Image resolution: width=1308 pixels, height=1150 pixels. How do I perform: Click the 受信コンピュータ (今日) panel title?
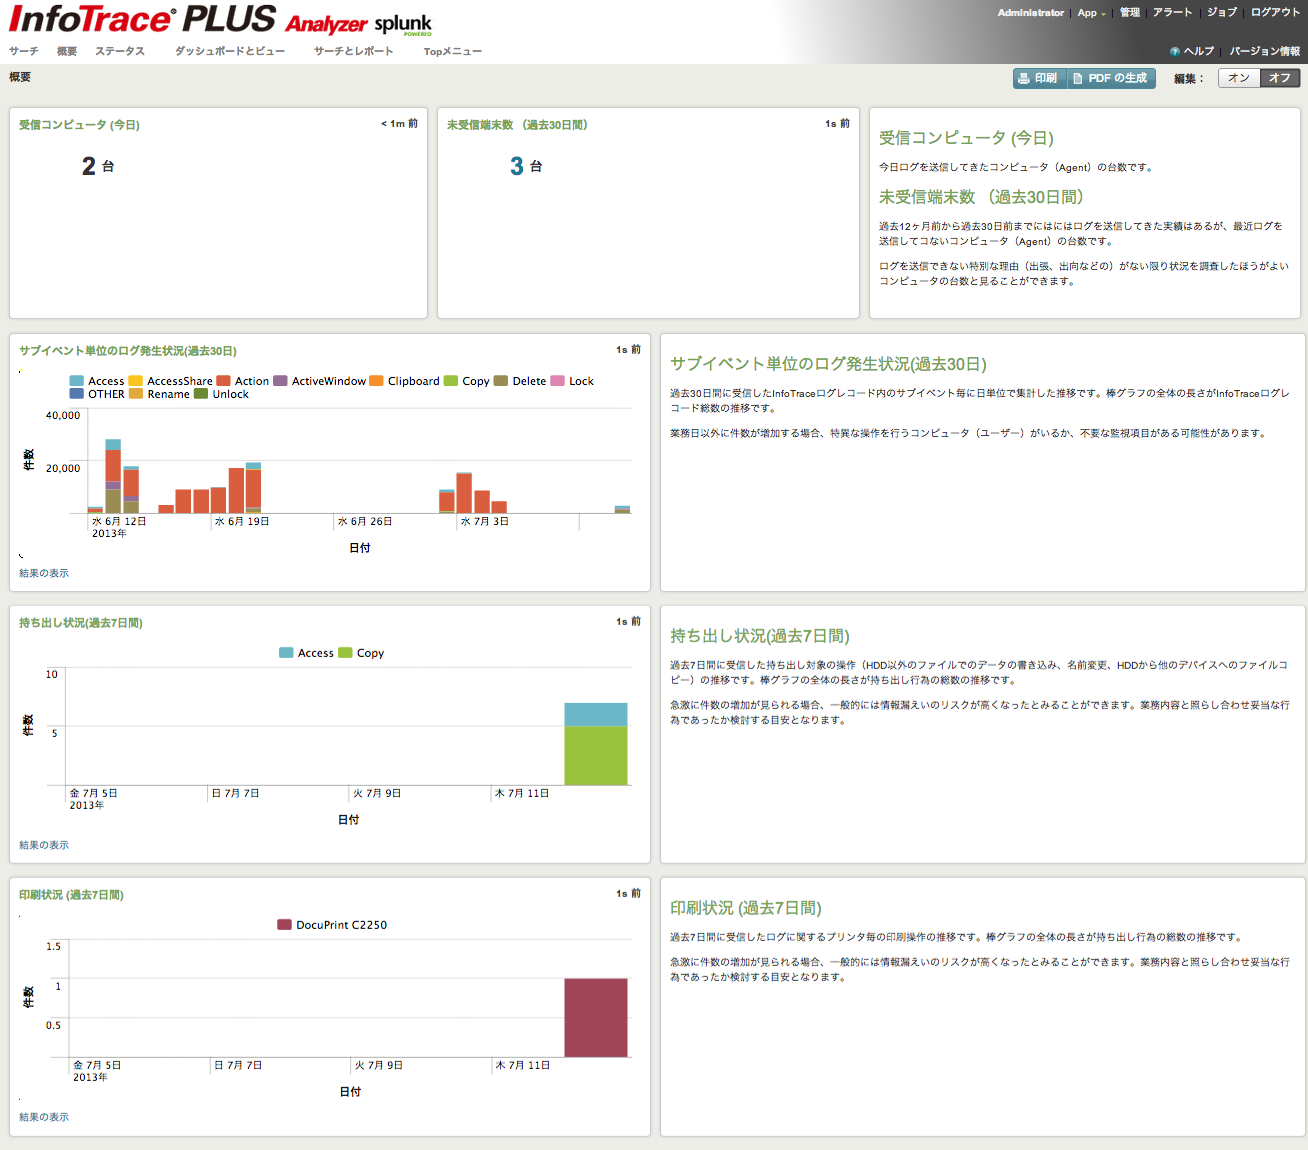(x=79, y=125)
